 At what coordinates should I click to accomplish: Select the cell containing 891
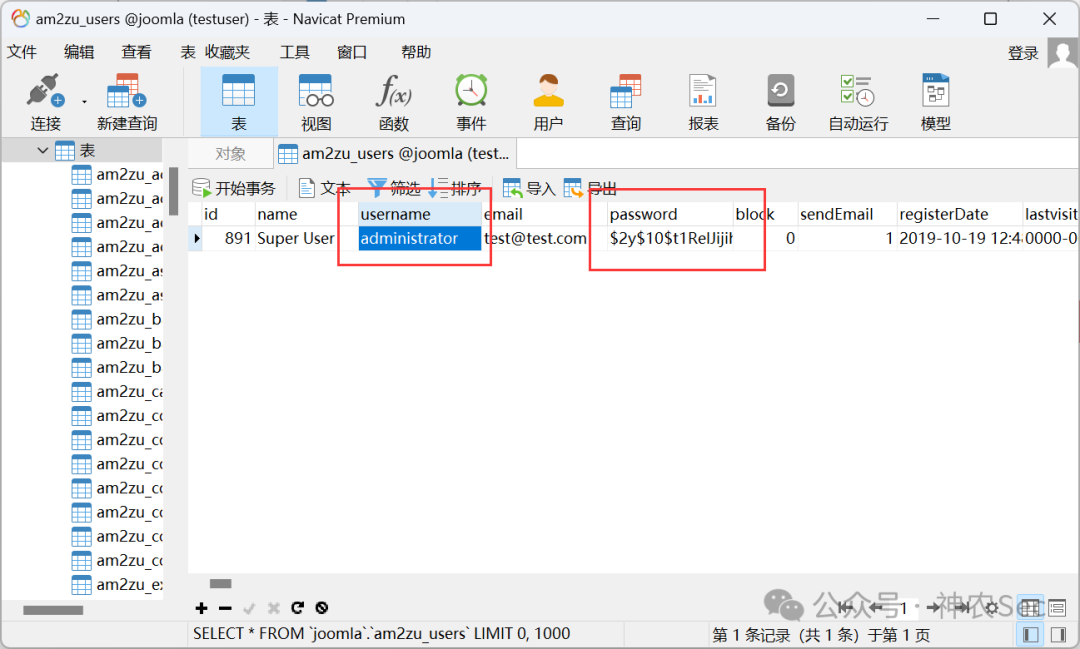tap(229, 238)
